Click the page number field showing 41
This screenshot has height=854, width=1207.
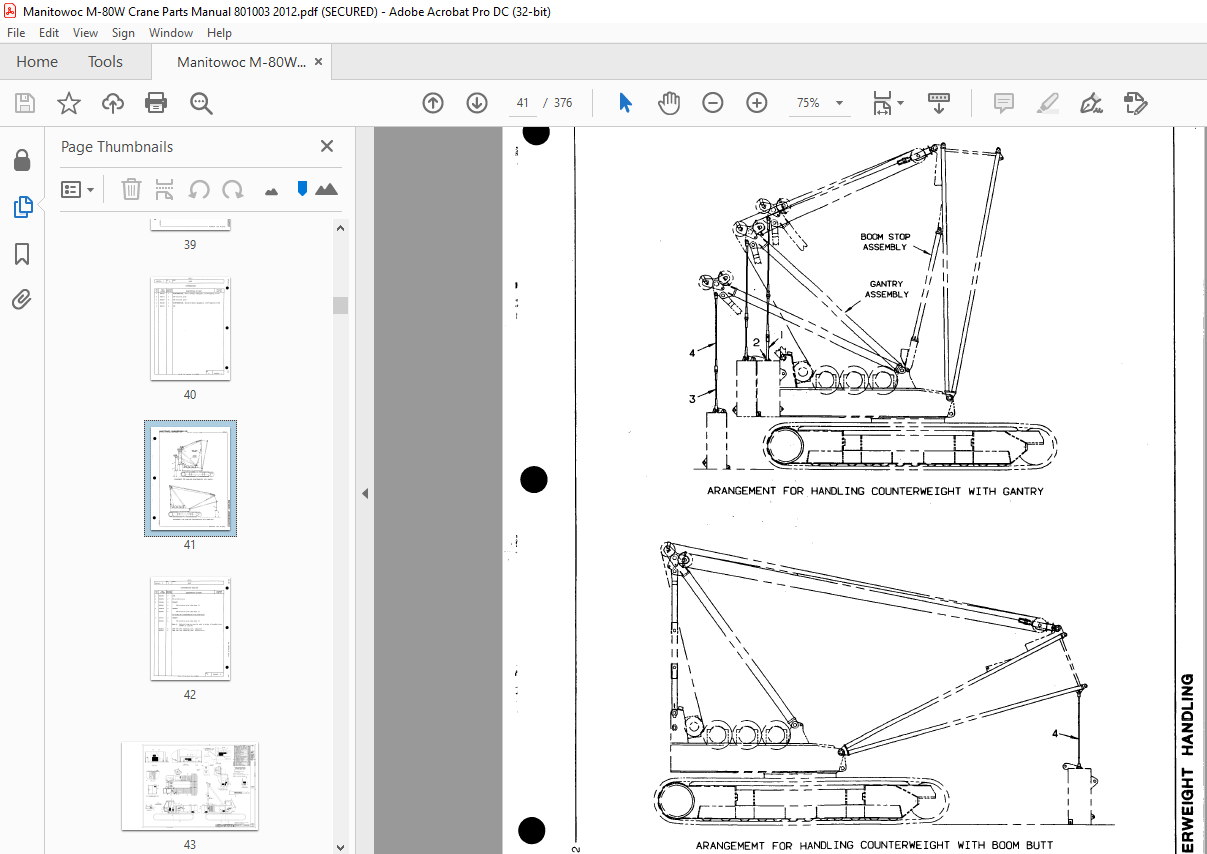pos(522,103)
